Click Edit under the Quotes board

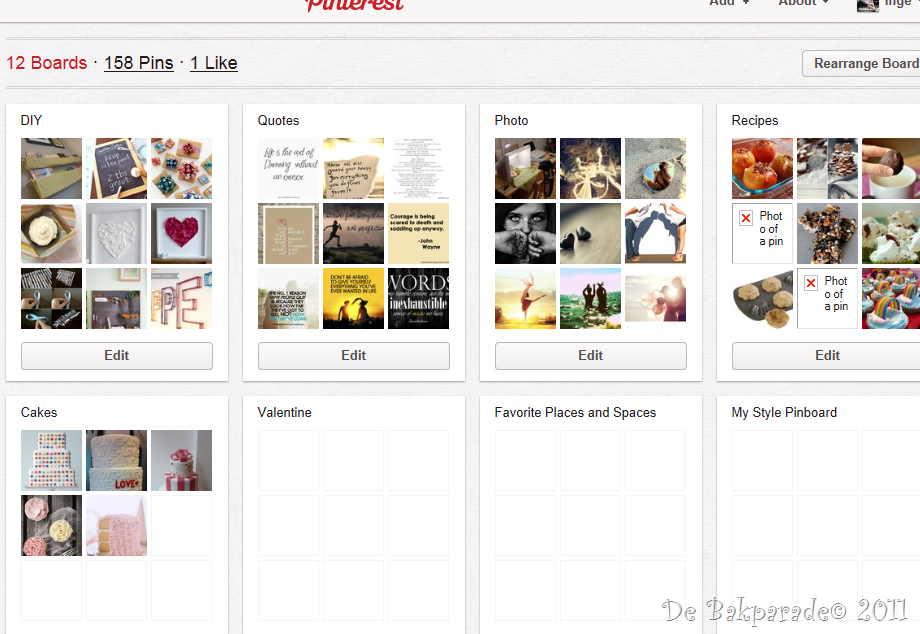[354, 355]
